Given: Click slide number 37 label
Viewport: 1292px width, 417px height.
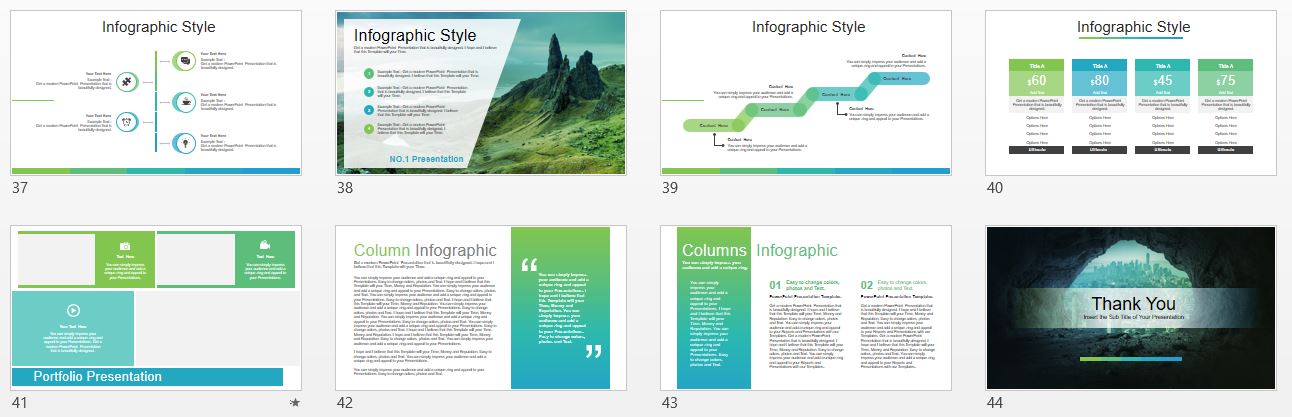Looking at the screenshot, I should (x=20, y=188).
